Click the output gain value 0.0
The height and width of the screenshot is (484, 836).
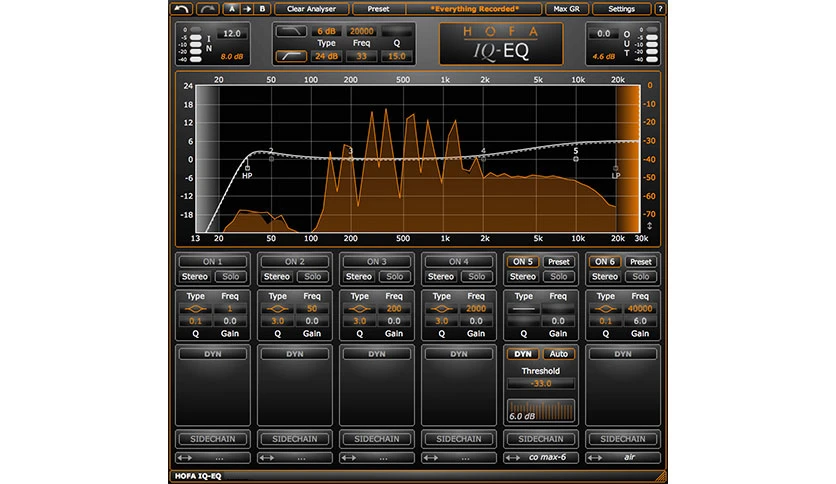click(x=604, y=34)
